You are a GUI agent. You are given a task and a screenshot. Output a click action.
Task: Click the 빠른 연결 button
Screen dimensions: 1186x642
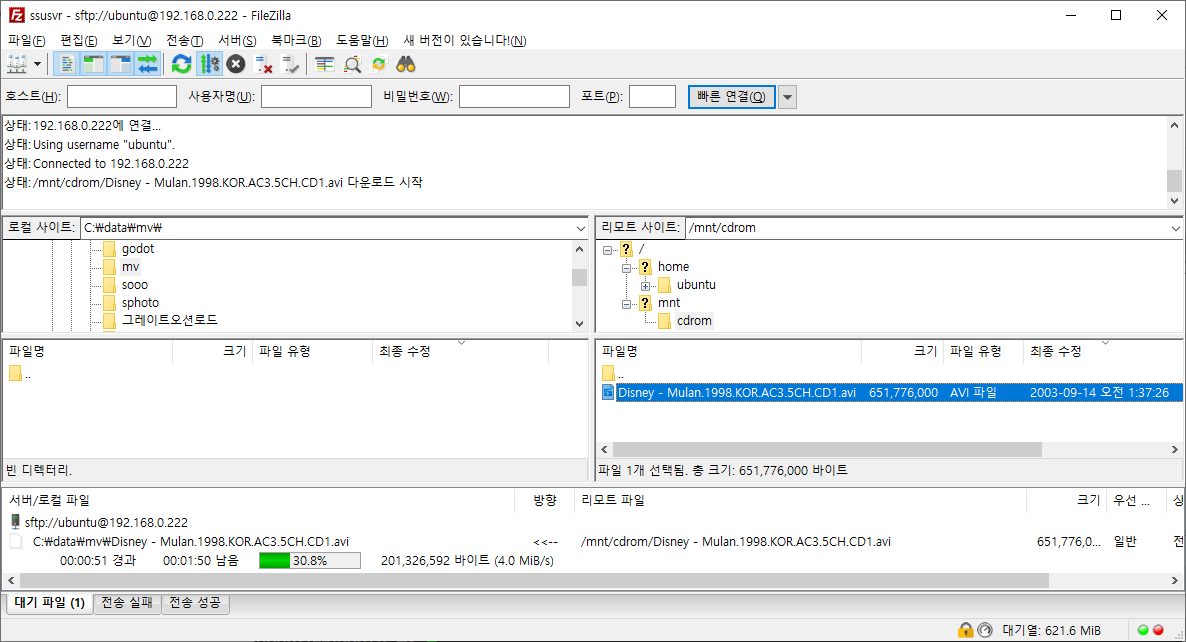click(x=731, y=96)
